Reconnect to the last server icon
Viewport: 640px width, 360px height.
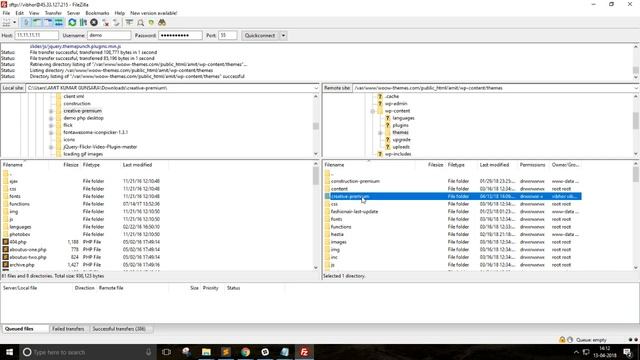click(116, 22)
